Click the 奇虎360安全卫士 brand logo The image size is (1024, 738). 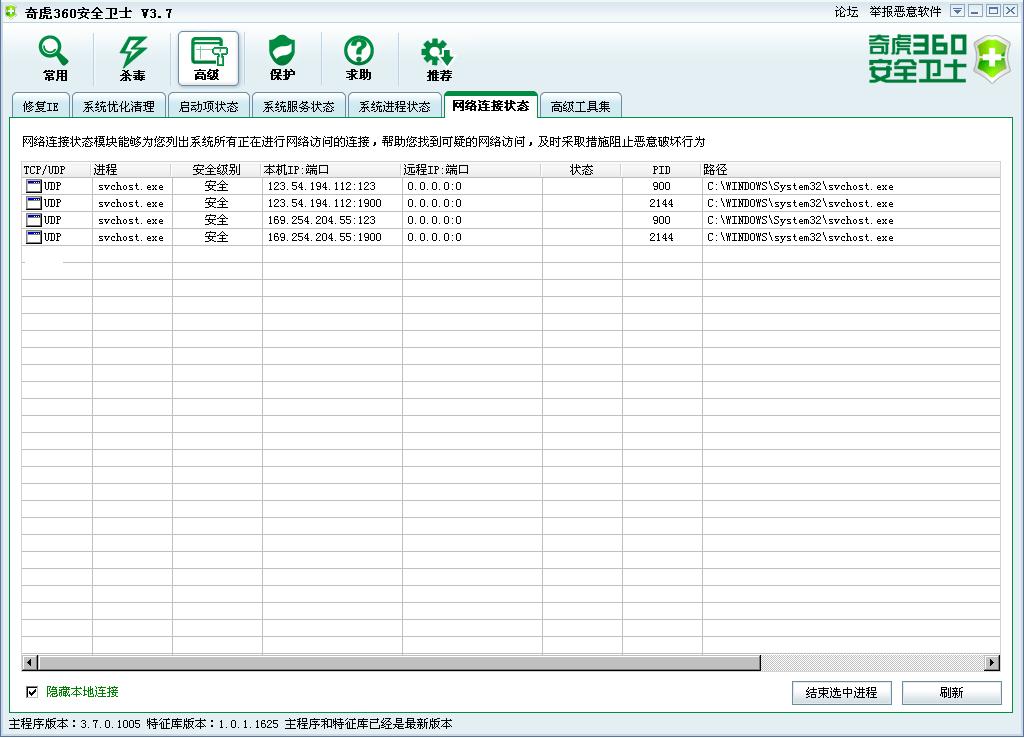[x=938, y=58]
